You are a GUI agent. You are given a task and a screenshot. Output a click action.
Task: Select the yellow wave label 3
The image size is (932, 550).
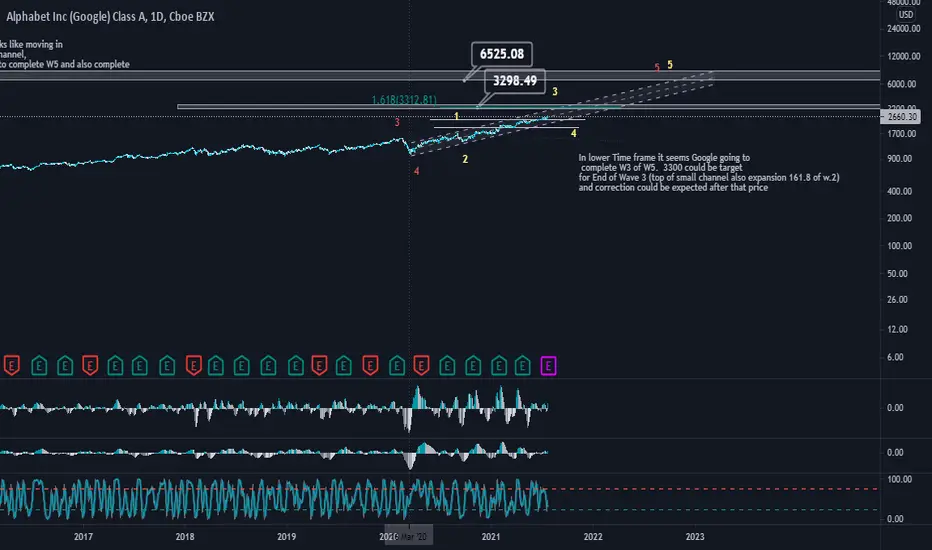(555, 92)
